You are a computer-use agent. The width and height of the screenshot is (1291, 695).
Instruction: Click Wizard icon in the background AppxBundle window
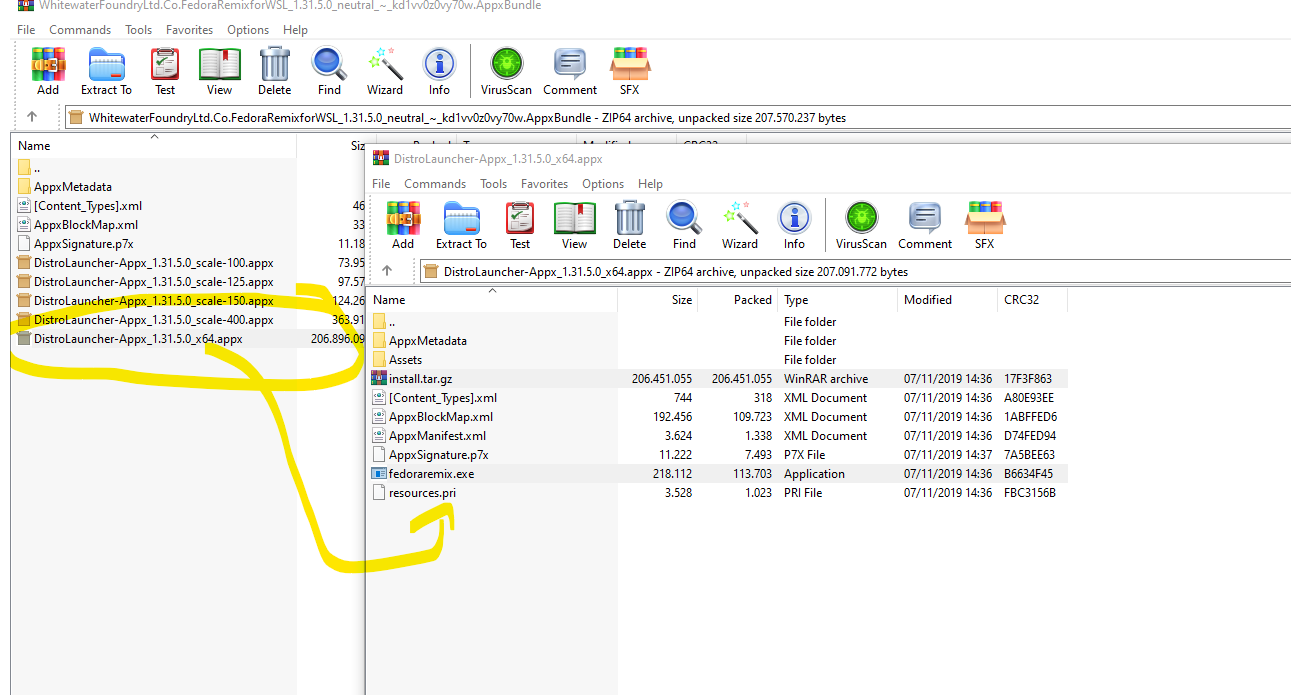384,71
